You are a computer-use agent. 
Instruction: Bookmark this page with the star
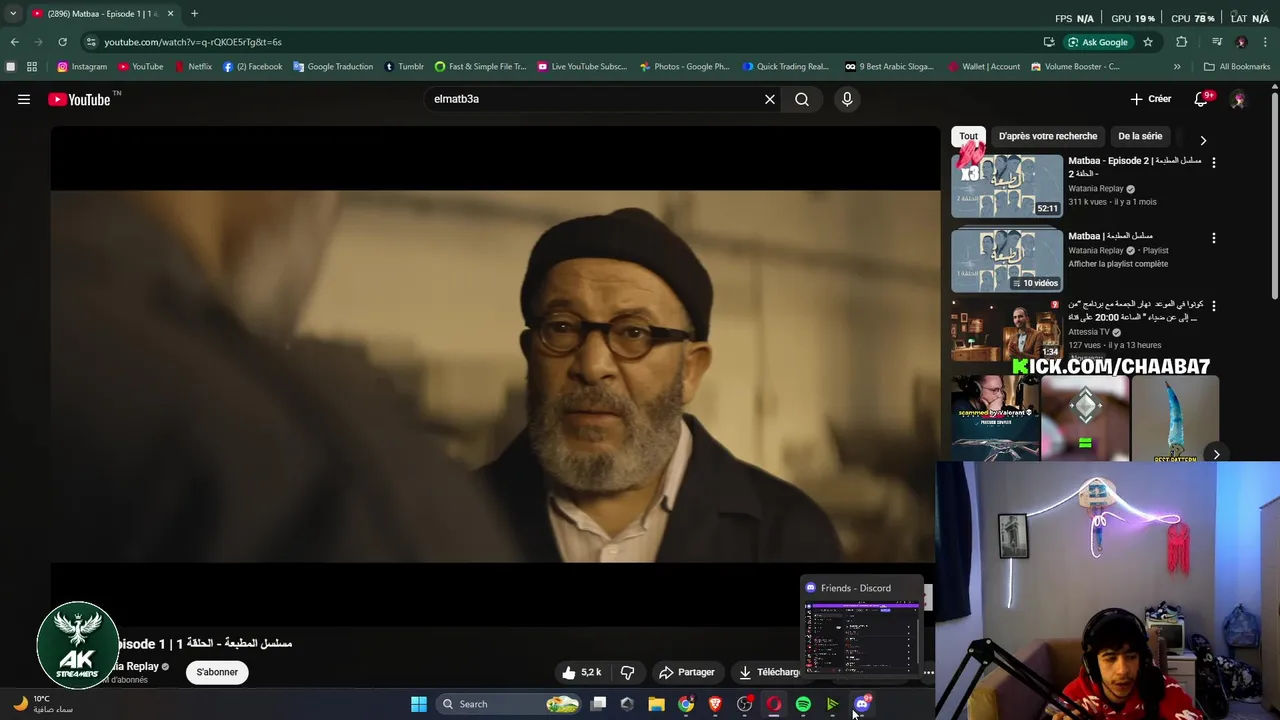[1148, 42]
